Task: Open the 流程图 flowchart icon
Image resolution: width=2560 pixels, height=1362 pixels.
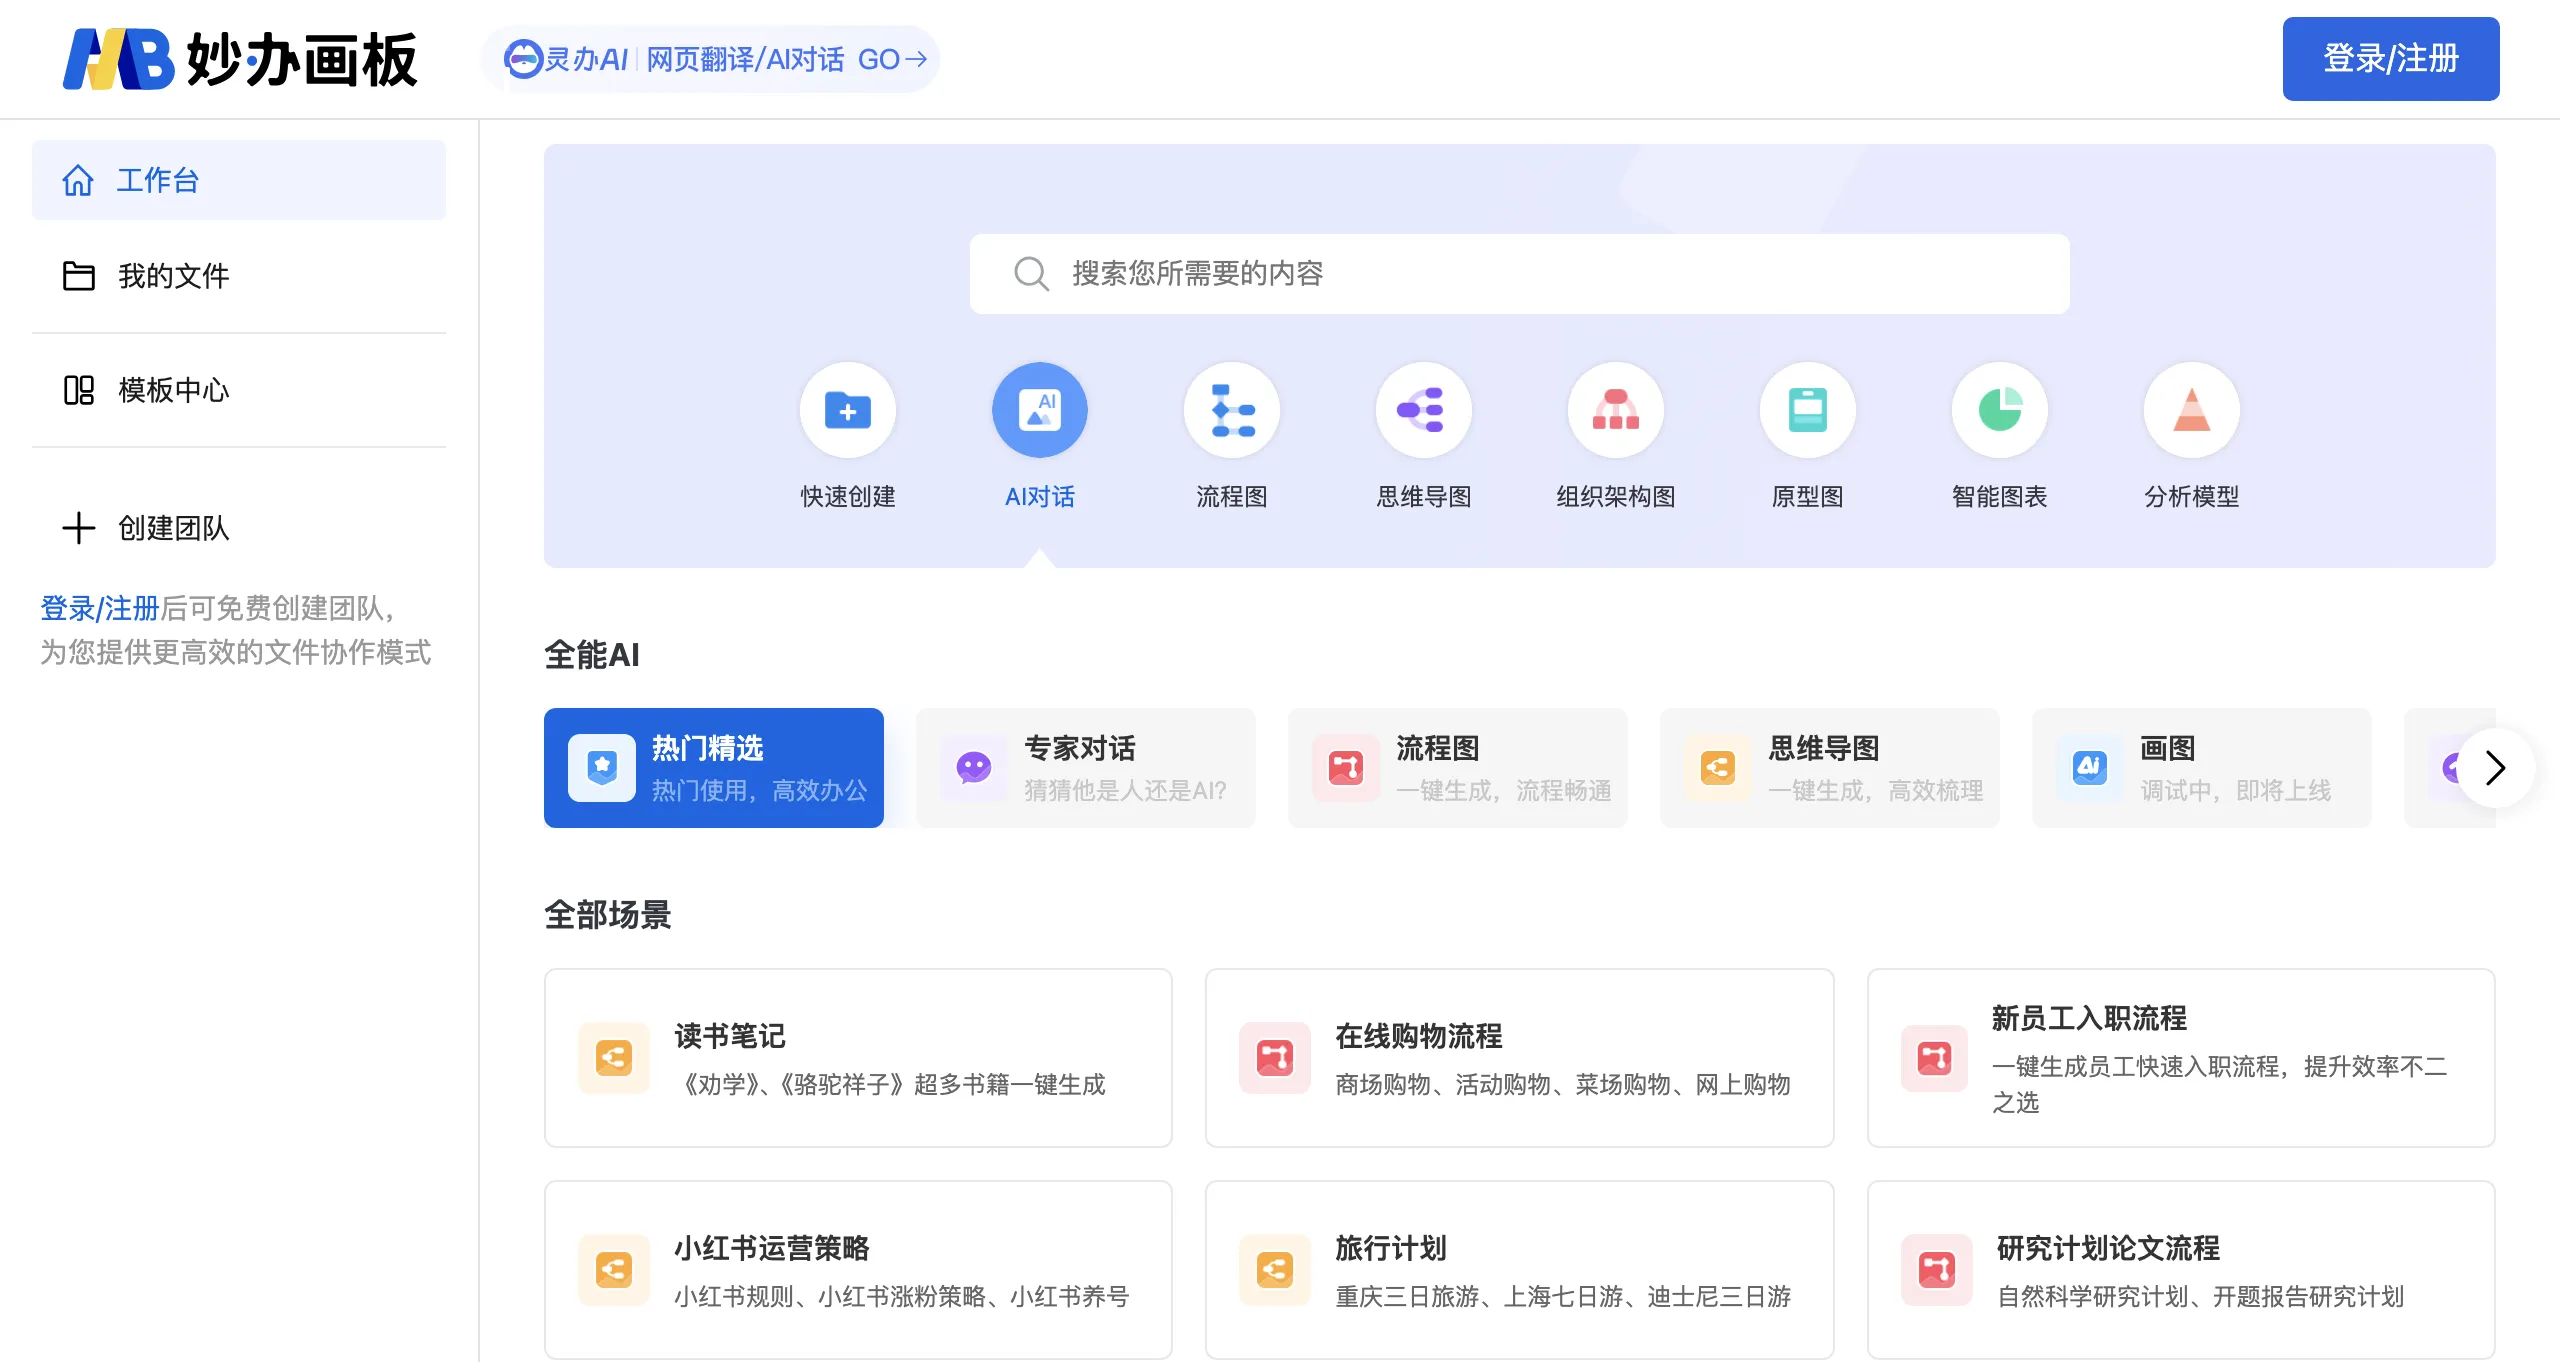Action: [1231, 410]
